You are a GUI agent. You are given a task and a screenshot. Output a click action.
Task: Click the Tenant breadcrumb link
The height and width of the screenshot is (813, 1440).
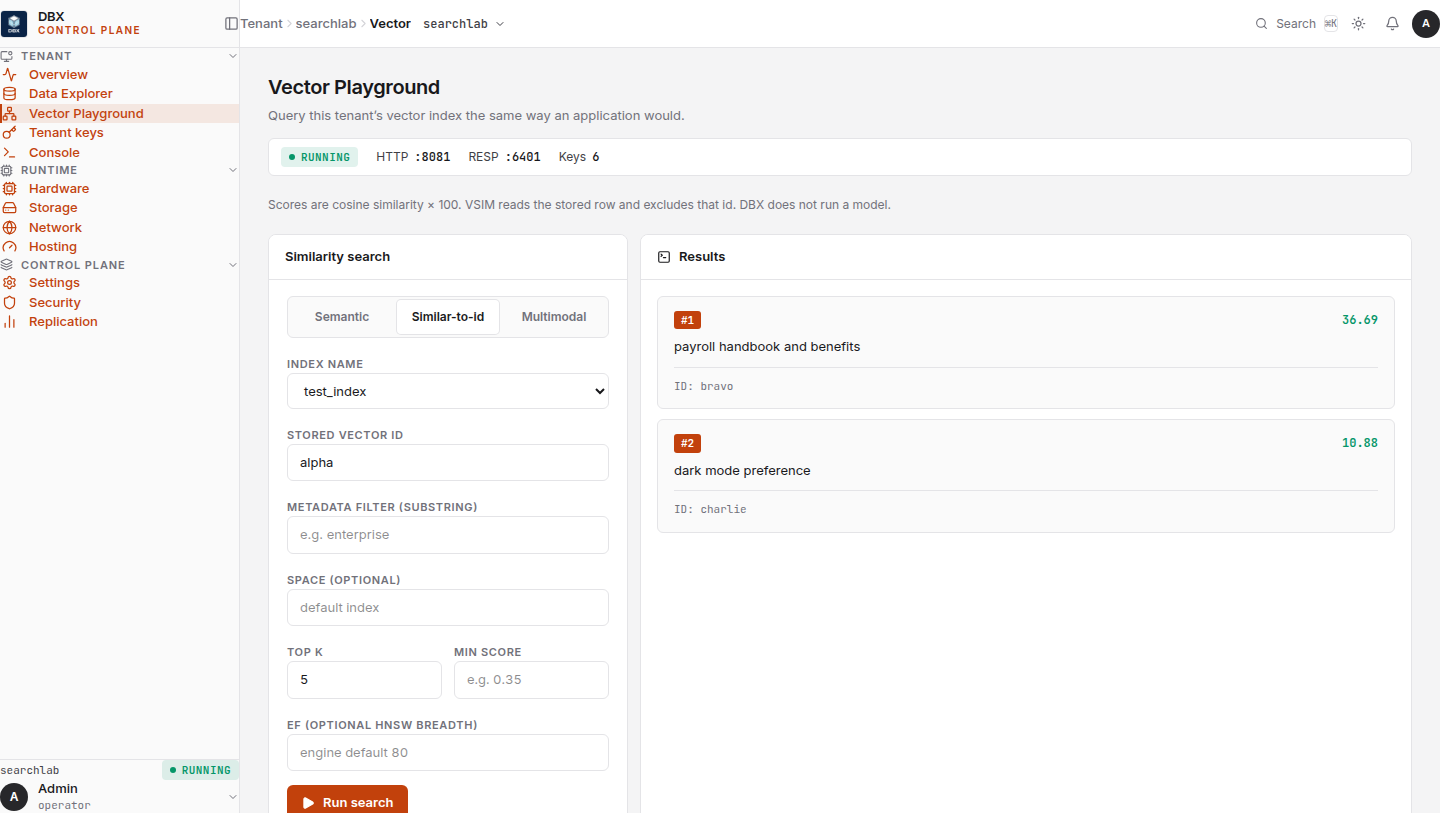tap(262, 23)
